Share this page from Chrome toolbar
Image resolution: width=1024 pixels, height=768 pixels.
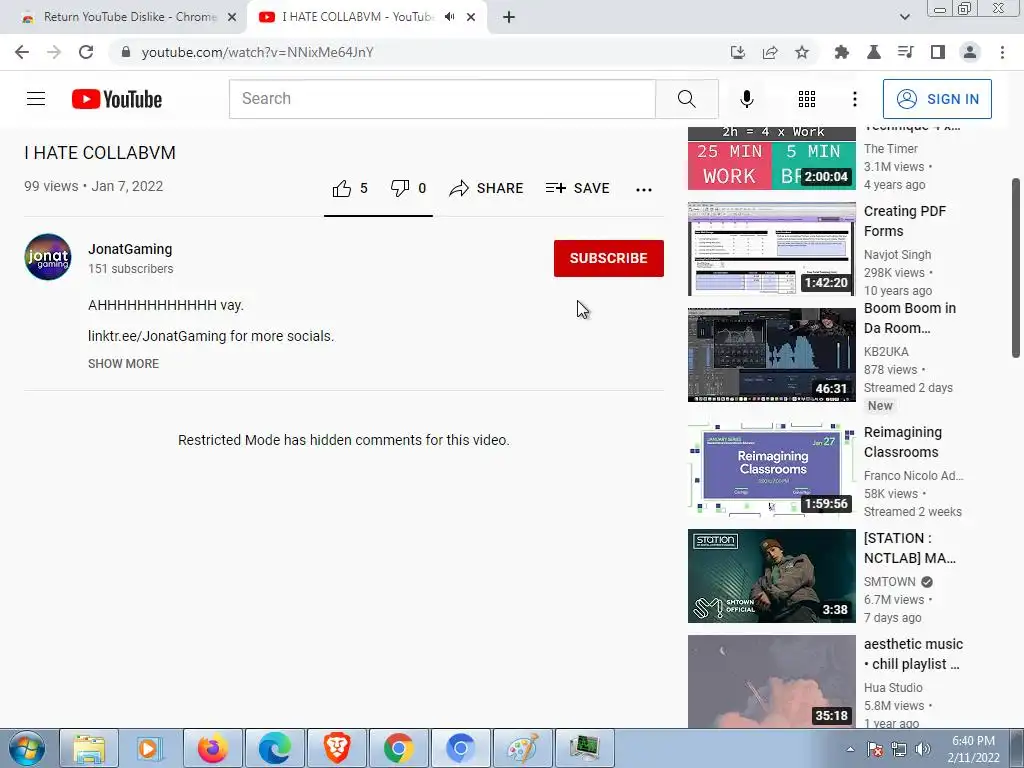(770, 52)
